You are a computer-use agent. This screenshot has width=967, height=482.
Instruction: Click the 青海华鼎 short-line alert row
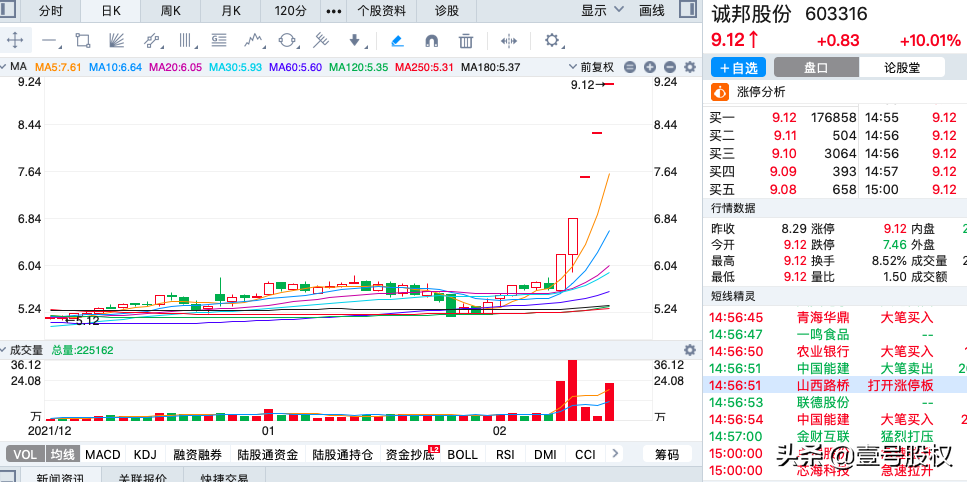(x=835, y=318)
